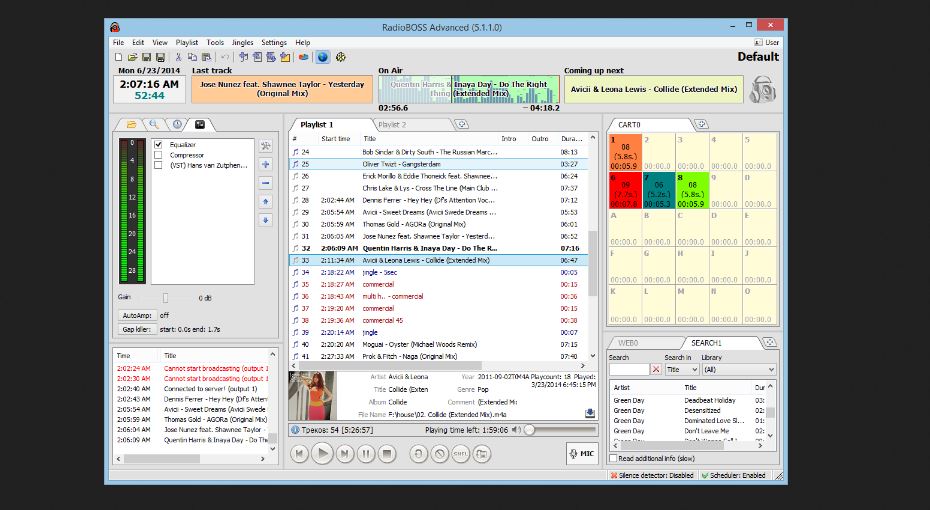Image resolution: width=930 pixels, height=510 pixels.
Task: Open the File menu
Action: click(x=119, y=43)
